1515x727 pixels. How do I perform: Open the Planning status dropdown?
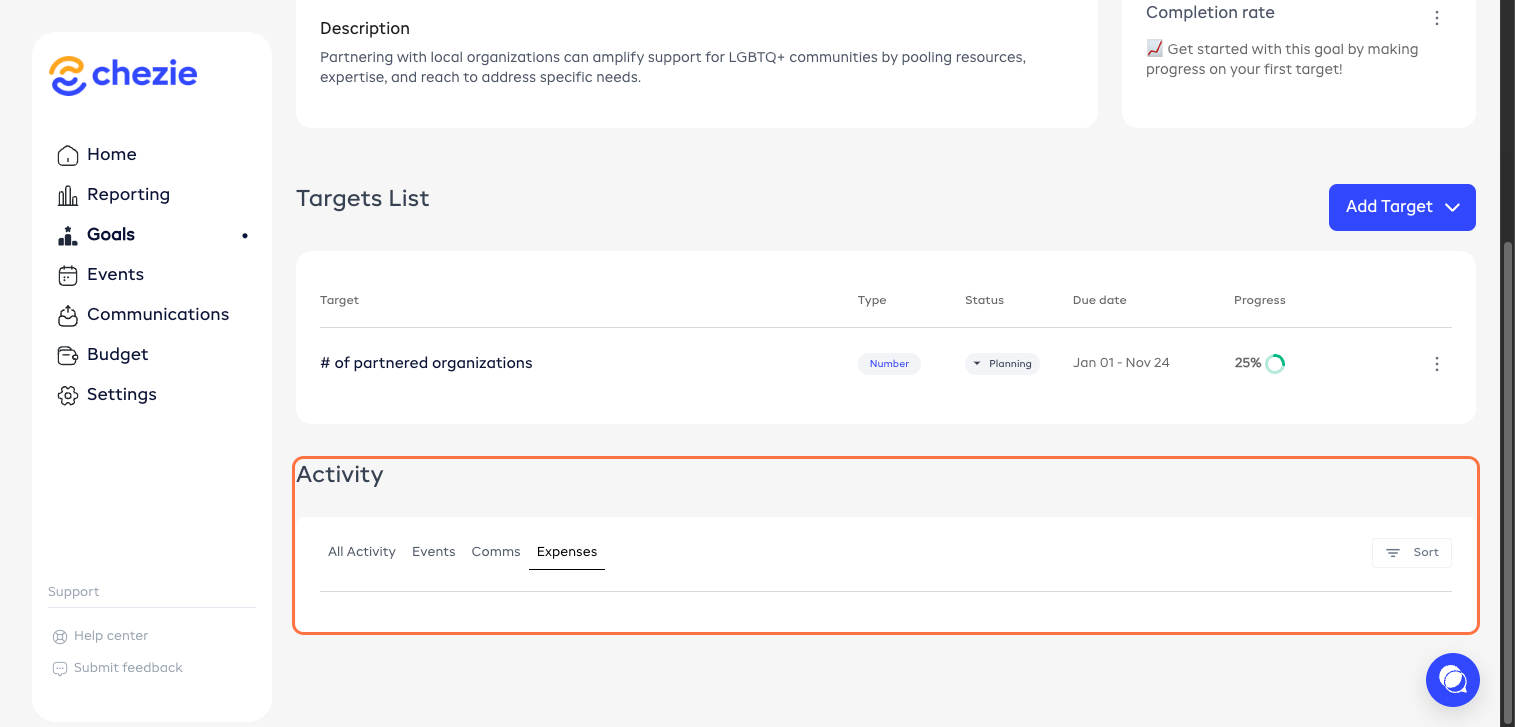[x=1002, y=364]
